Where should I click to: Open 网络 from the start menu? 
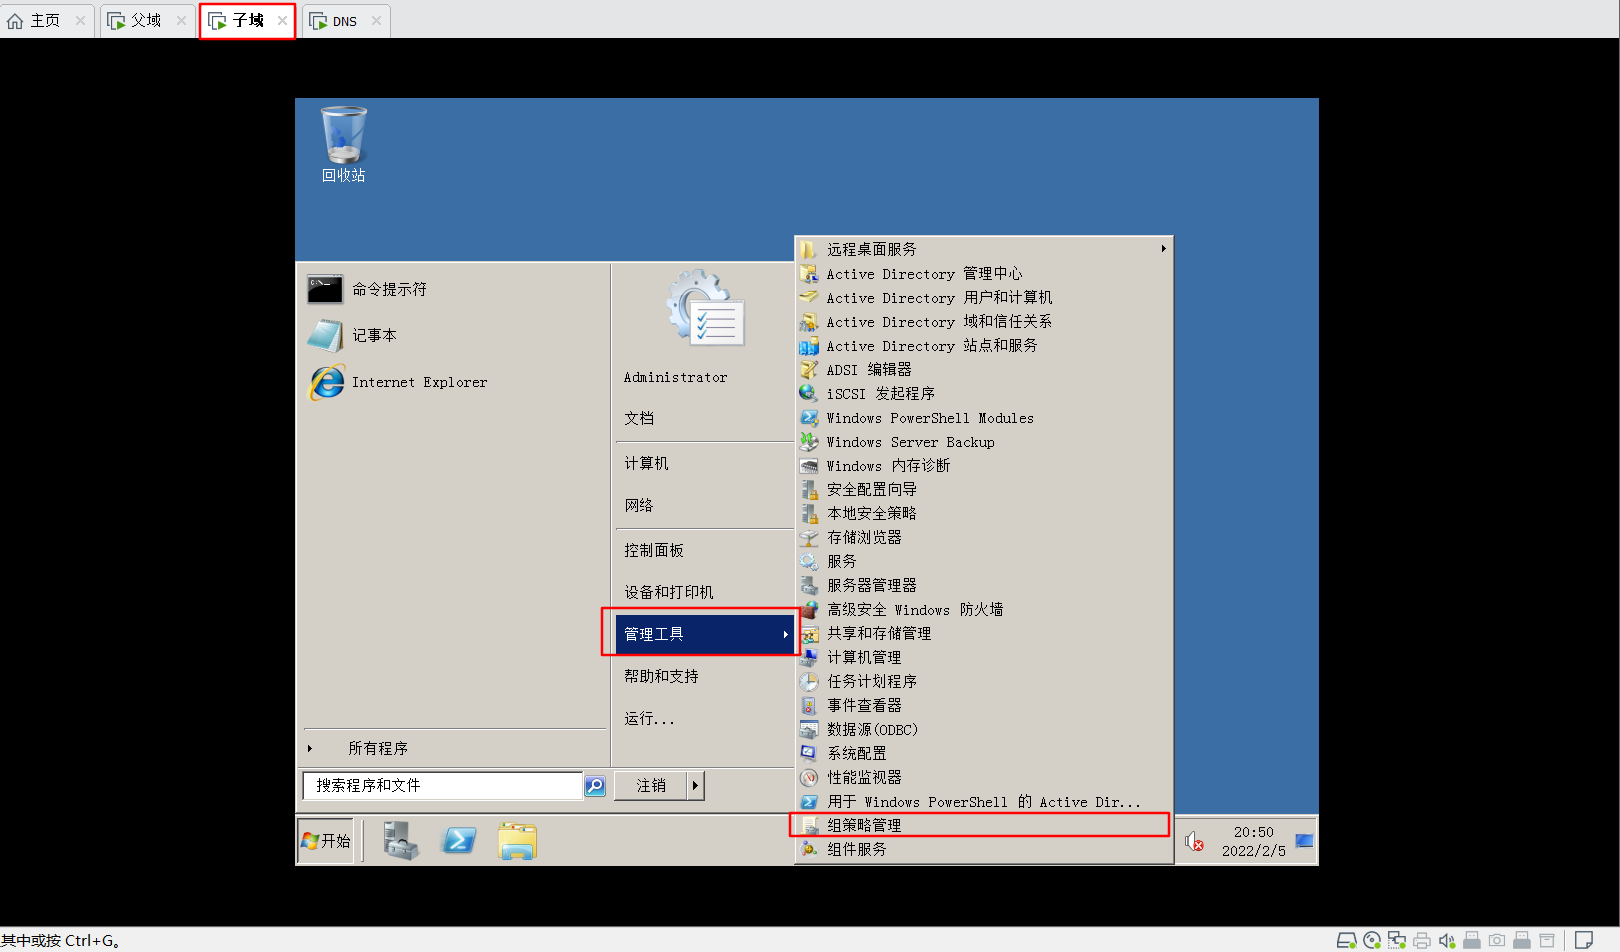click(639, 506)
